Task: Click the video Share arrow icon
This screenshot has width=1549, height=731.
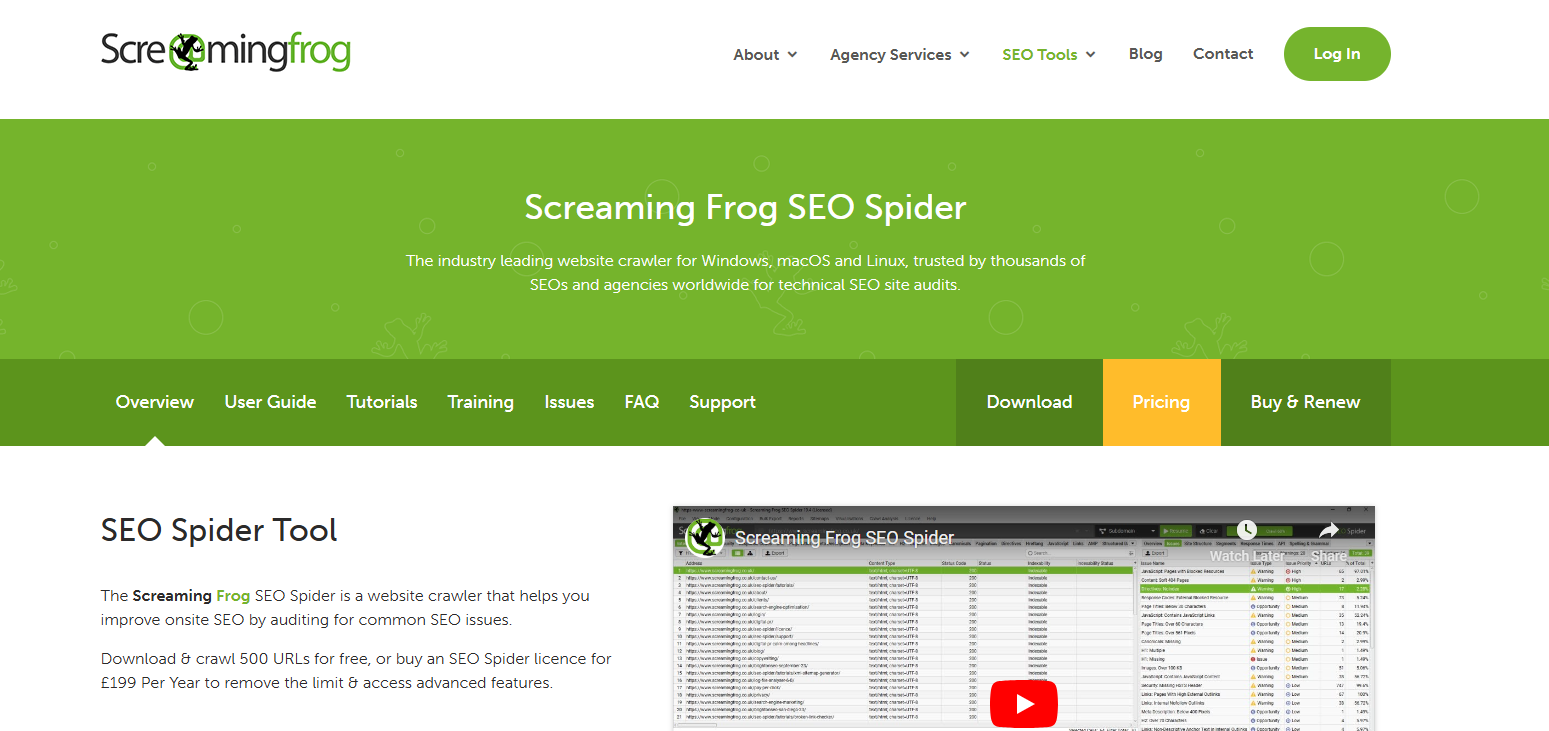Action: point(1329,531)
